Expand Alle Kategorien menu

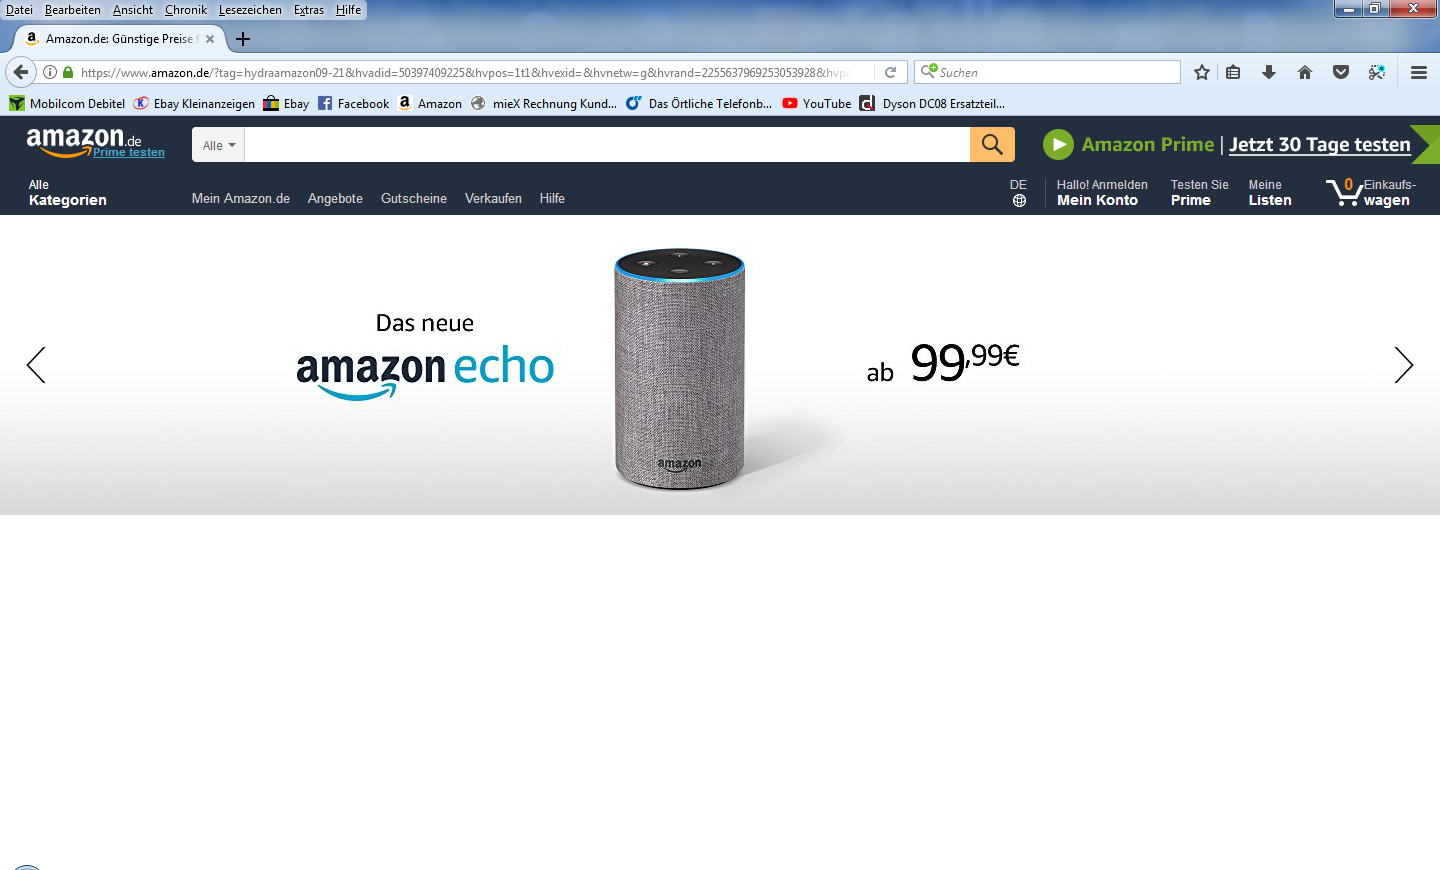coord(68,193)
